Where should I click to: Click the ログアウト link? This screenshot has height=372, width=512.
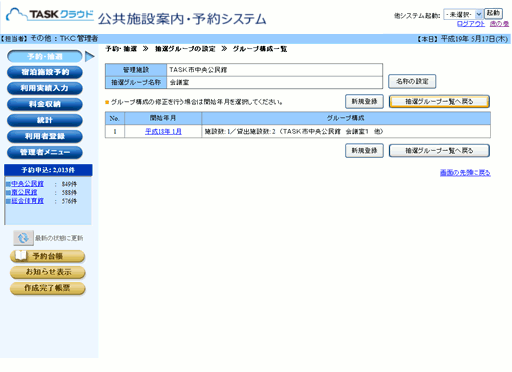click(x=471, y=24)
